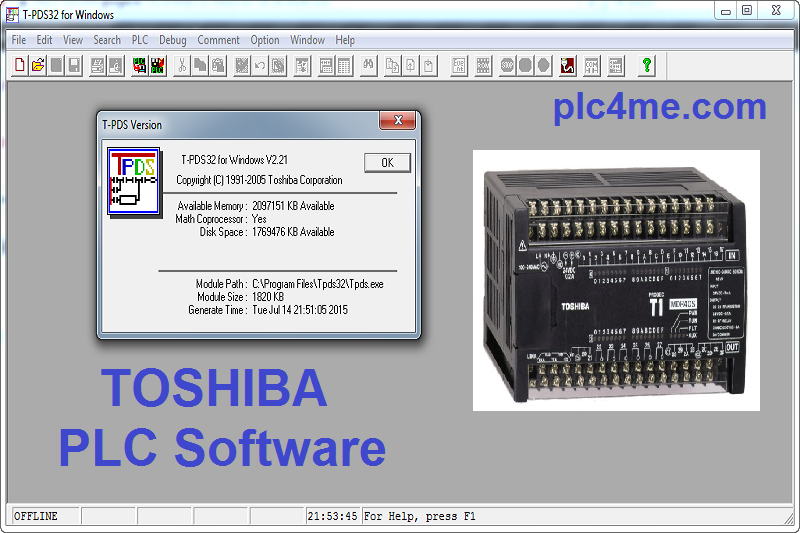Open the PLC menu

[x=140, y=40]
